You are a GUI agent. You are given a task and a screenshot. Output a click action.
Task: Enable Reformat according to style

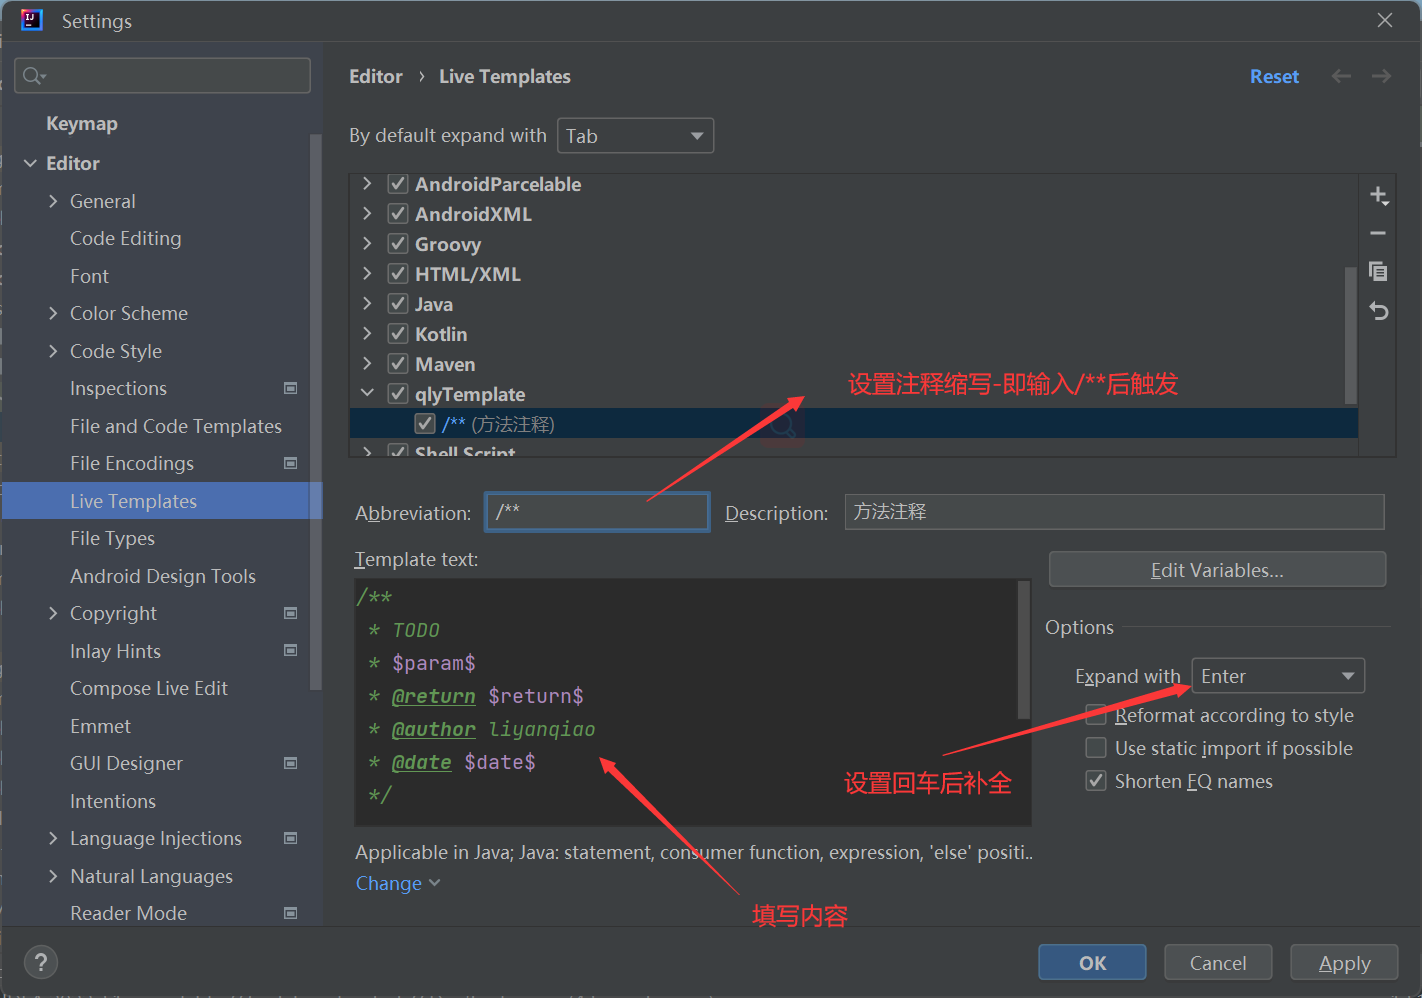coord(1096,715)
